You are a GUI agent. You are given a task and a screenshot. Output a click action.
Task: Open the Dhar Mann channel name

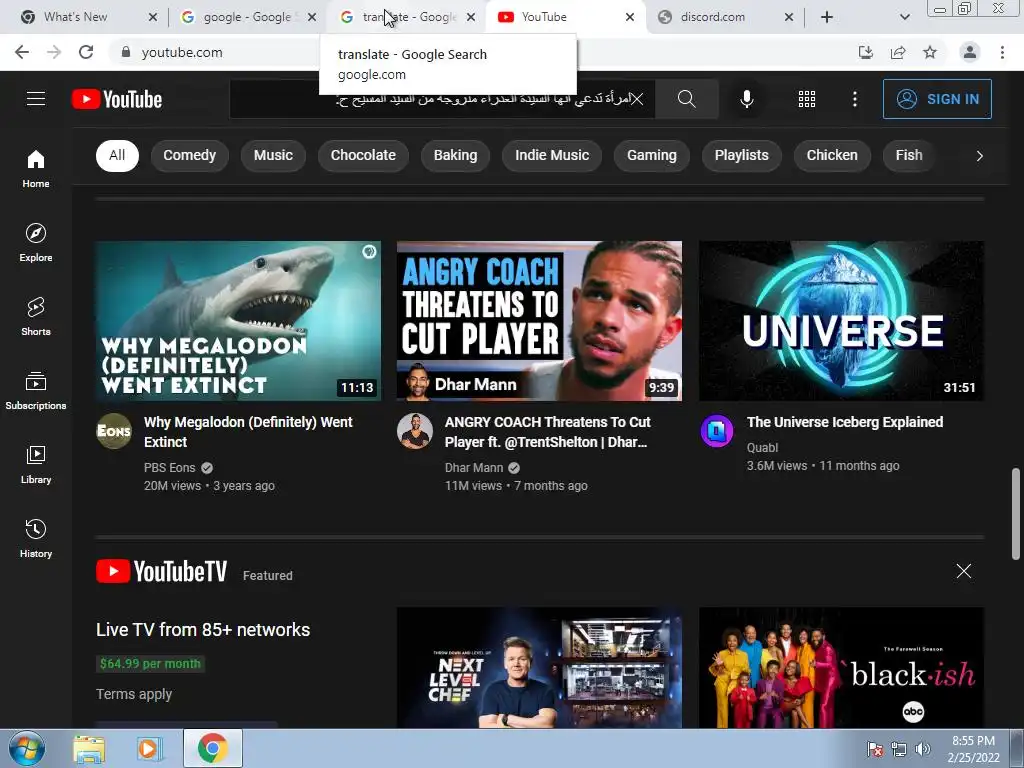(474, 468)
